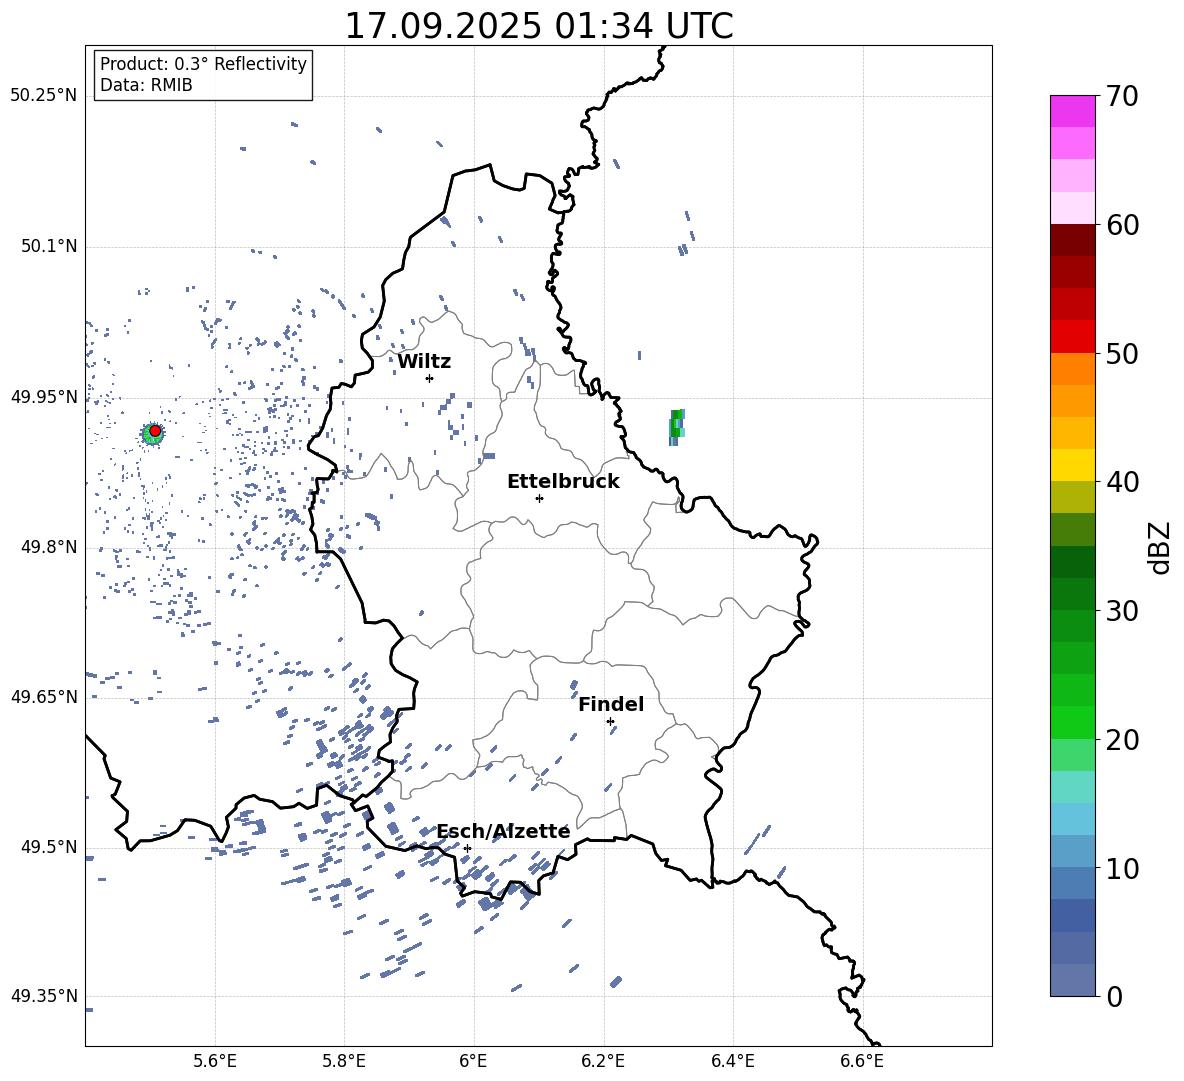This screenshot has height=1081, width=1184.
Task: Click the 49.65°N latitude label
Action: pyautogui.click(x=44, y=697)
